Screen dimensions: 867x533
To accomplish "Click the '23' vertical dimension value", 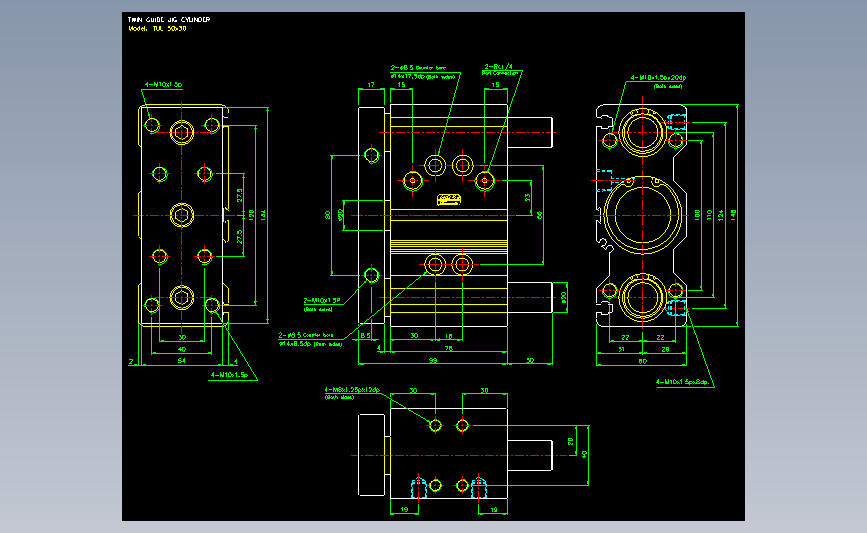I will 527,197.
